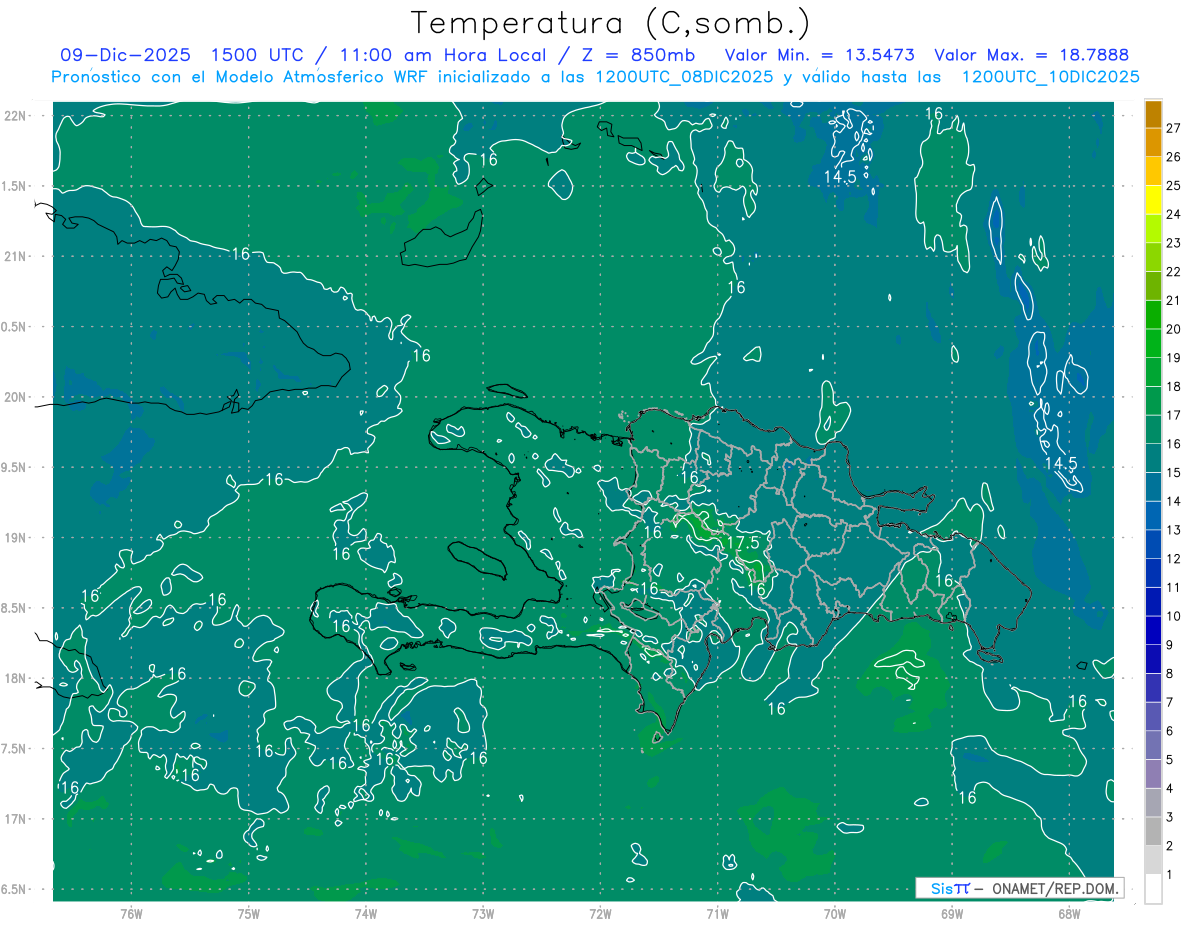Click the "19N" latitude axis label
This screenshot has width=1200, height=927.
(16, 537)
